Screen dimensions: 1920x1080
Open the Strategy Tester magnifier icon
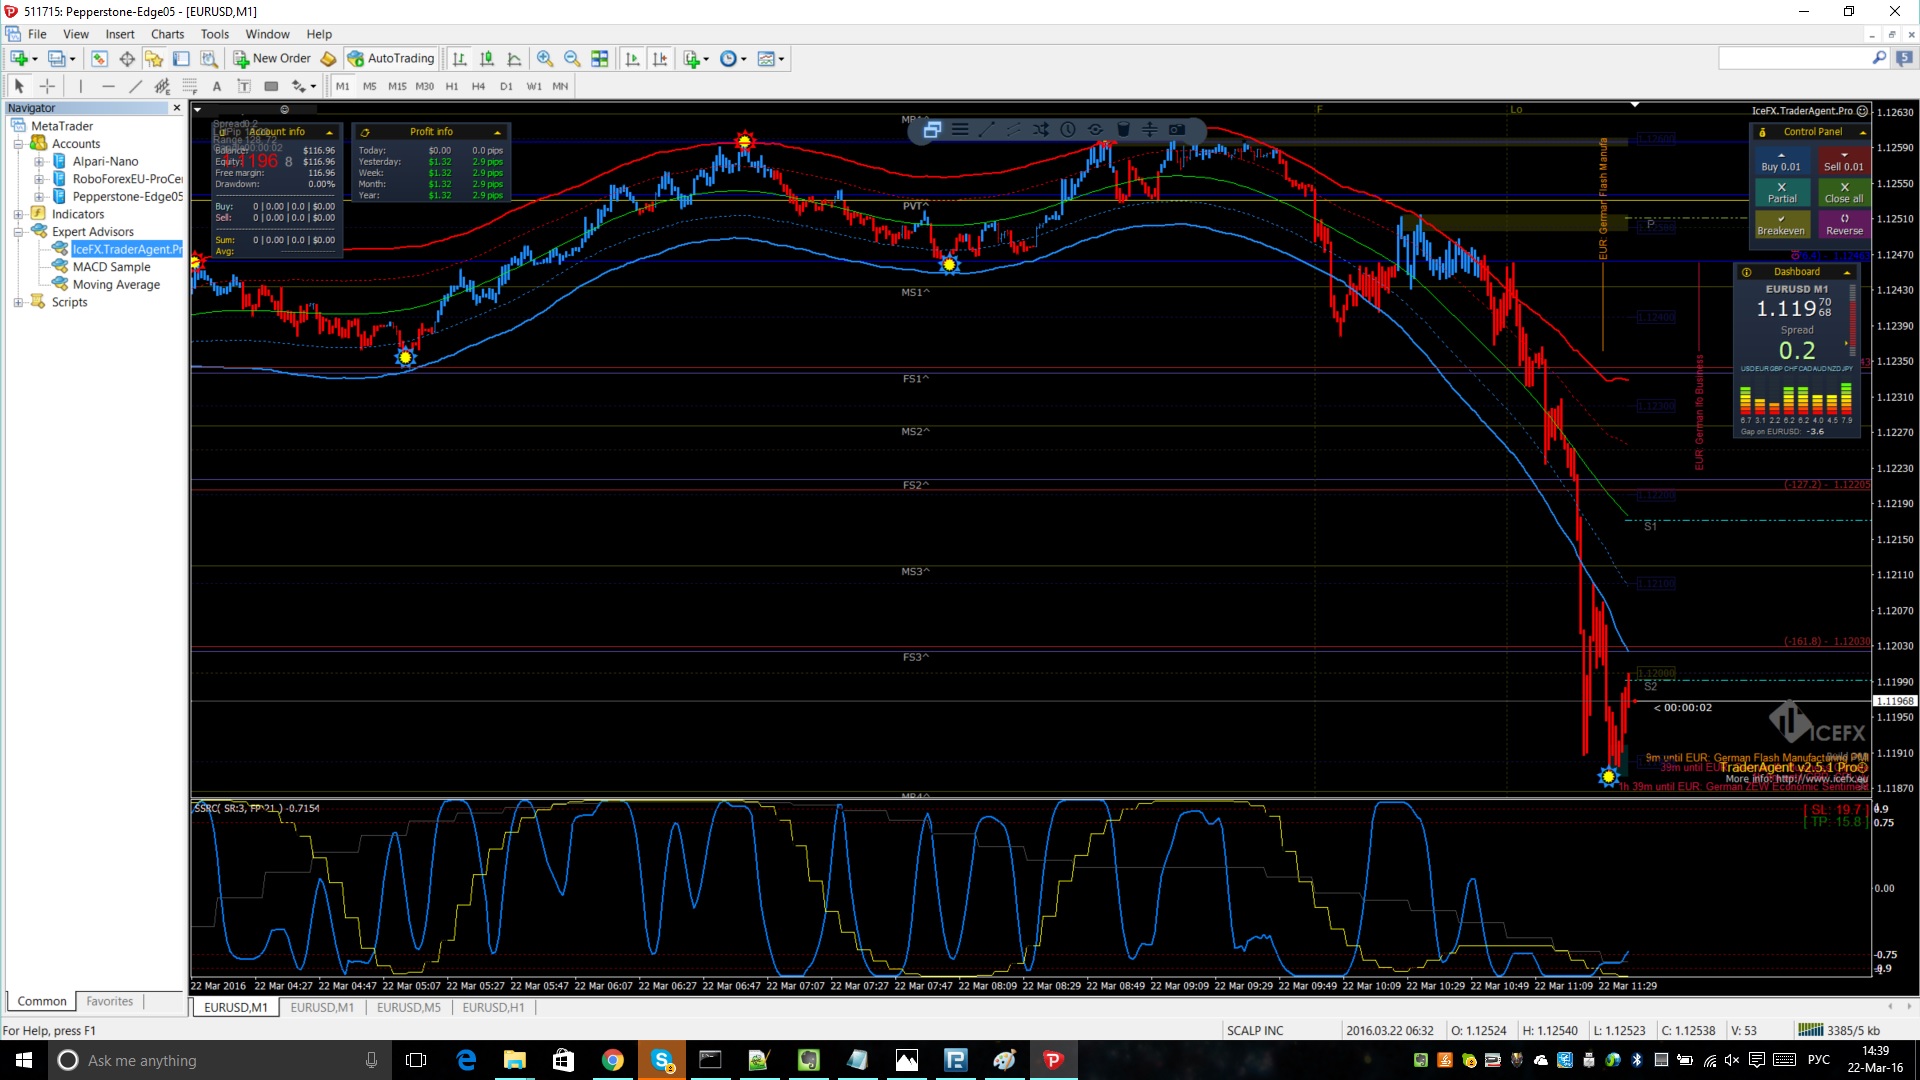tap(209, 59)
